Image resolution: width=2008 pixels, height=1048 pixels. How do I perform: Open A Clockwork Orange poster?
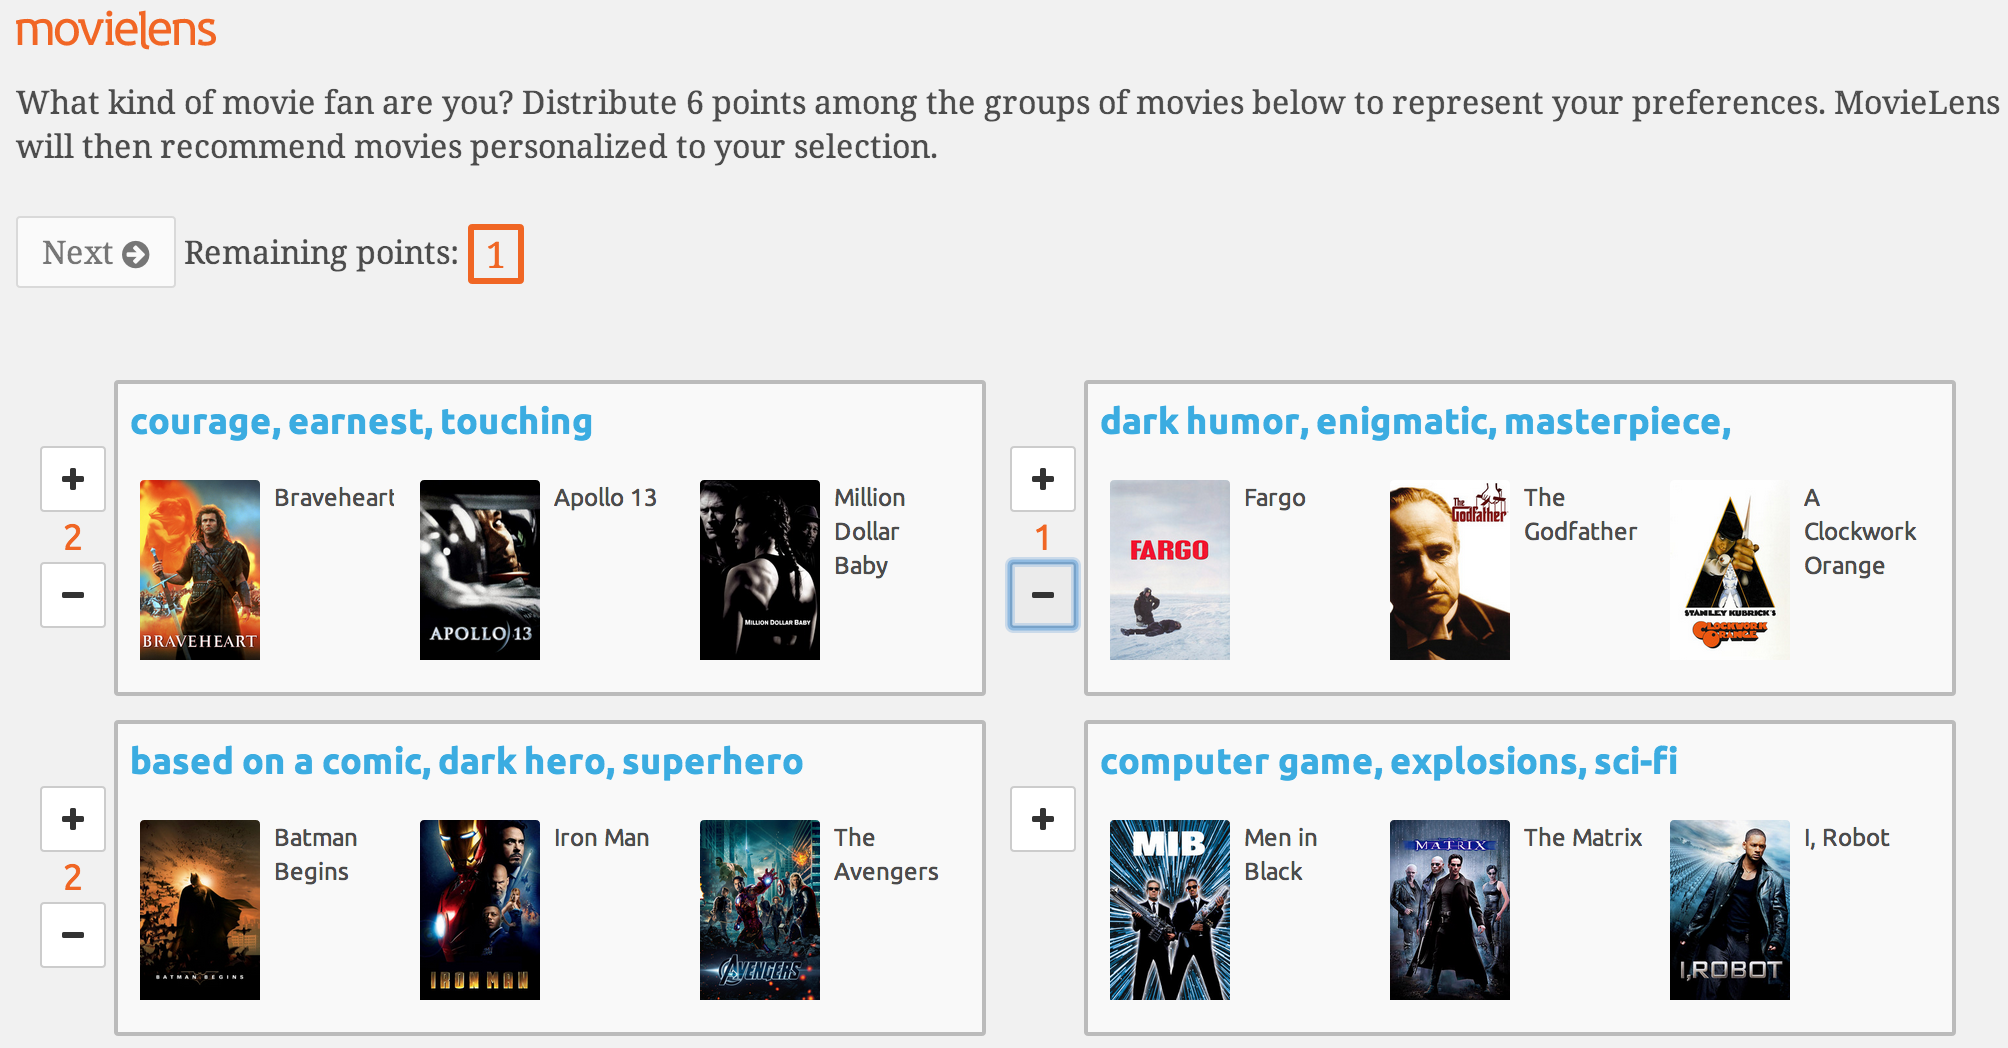[1730, 570]
